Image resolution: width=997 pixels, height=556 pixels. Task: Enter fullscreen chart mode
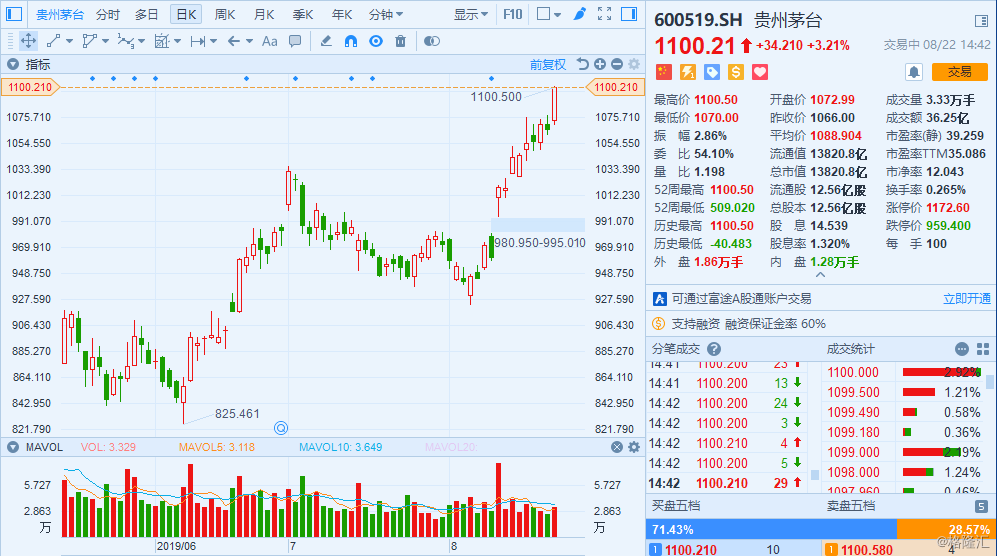(x=605, y=14)
